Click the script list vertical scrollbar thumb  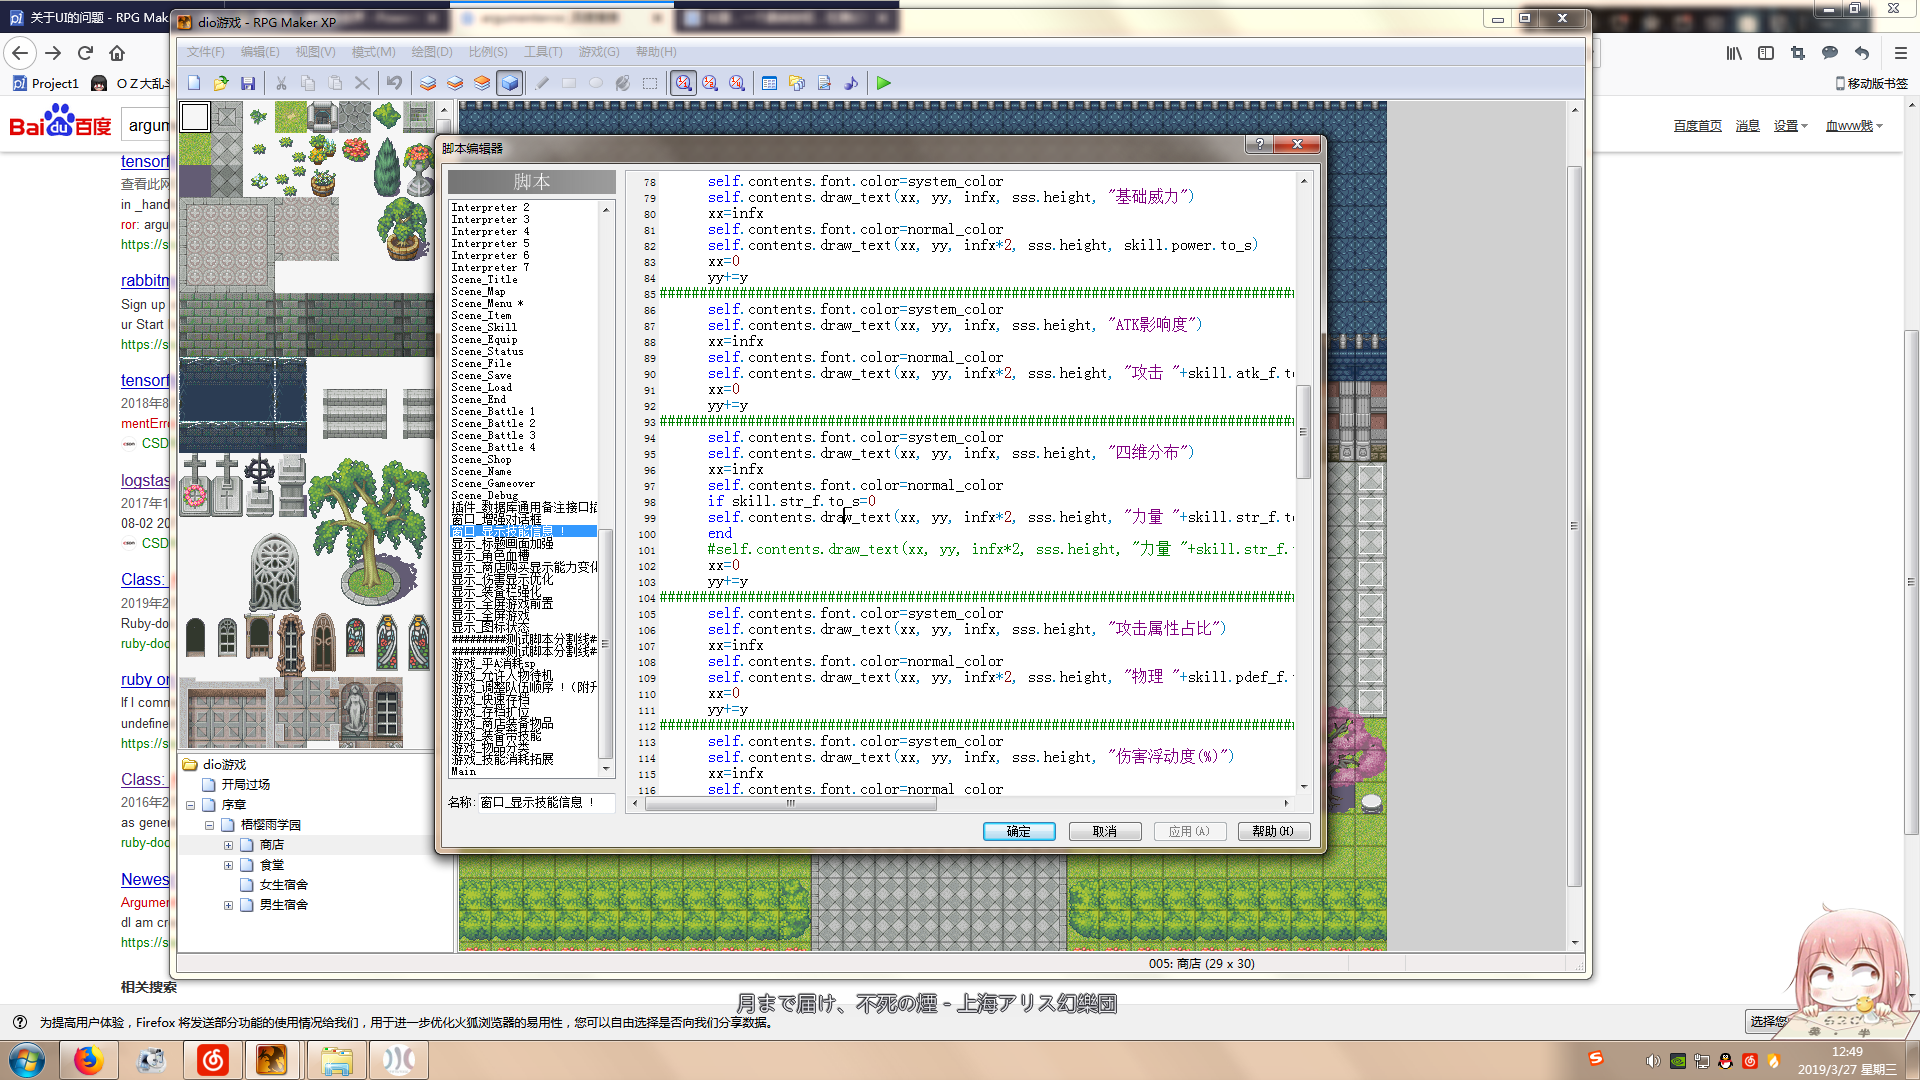coord(606,644)
